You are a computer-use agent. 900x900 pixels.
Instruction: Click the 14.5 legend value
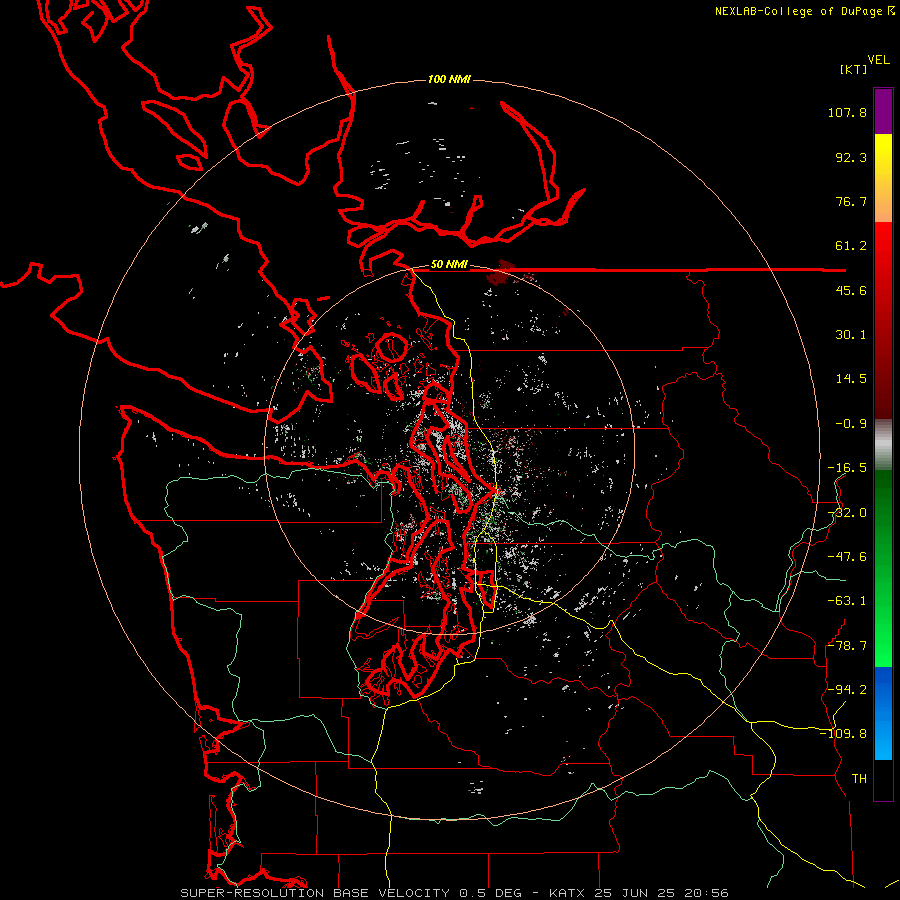(x=851, y=379)
